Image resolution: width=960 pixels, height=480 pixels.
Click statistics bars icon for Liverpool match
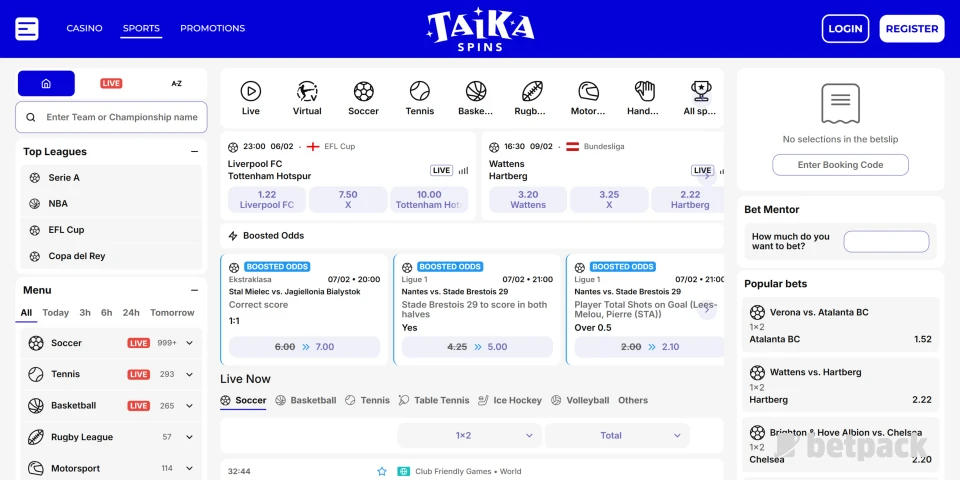463,171
